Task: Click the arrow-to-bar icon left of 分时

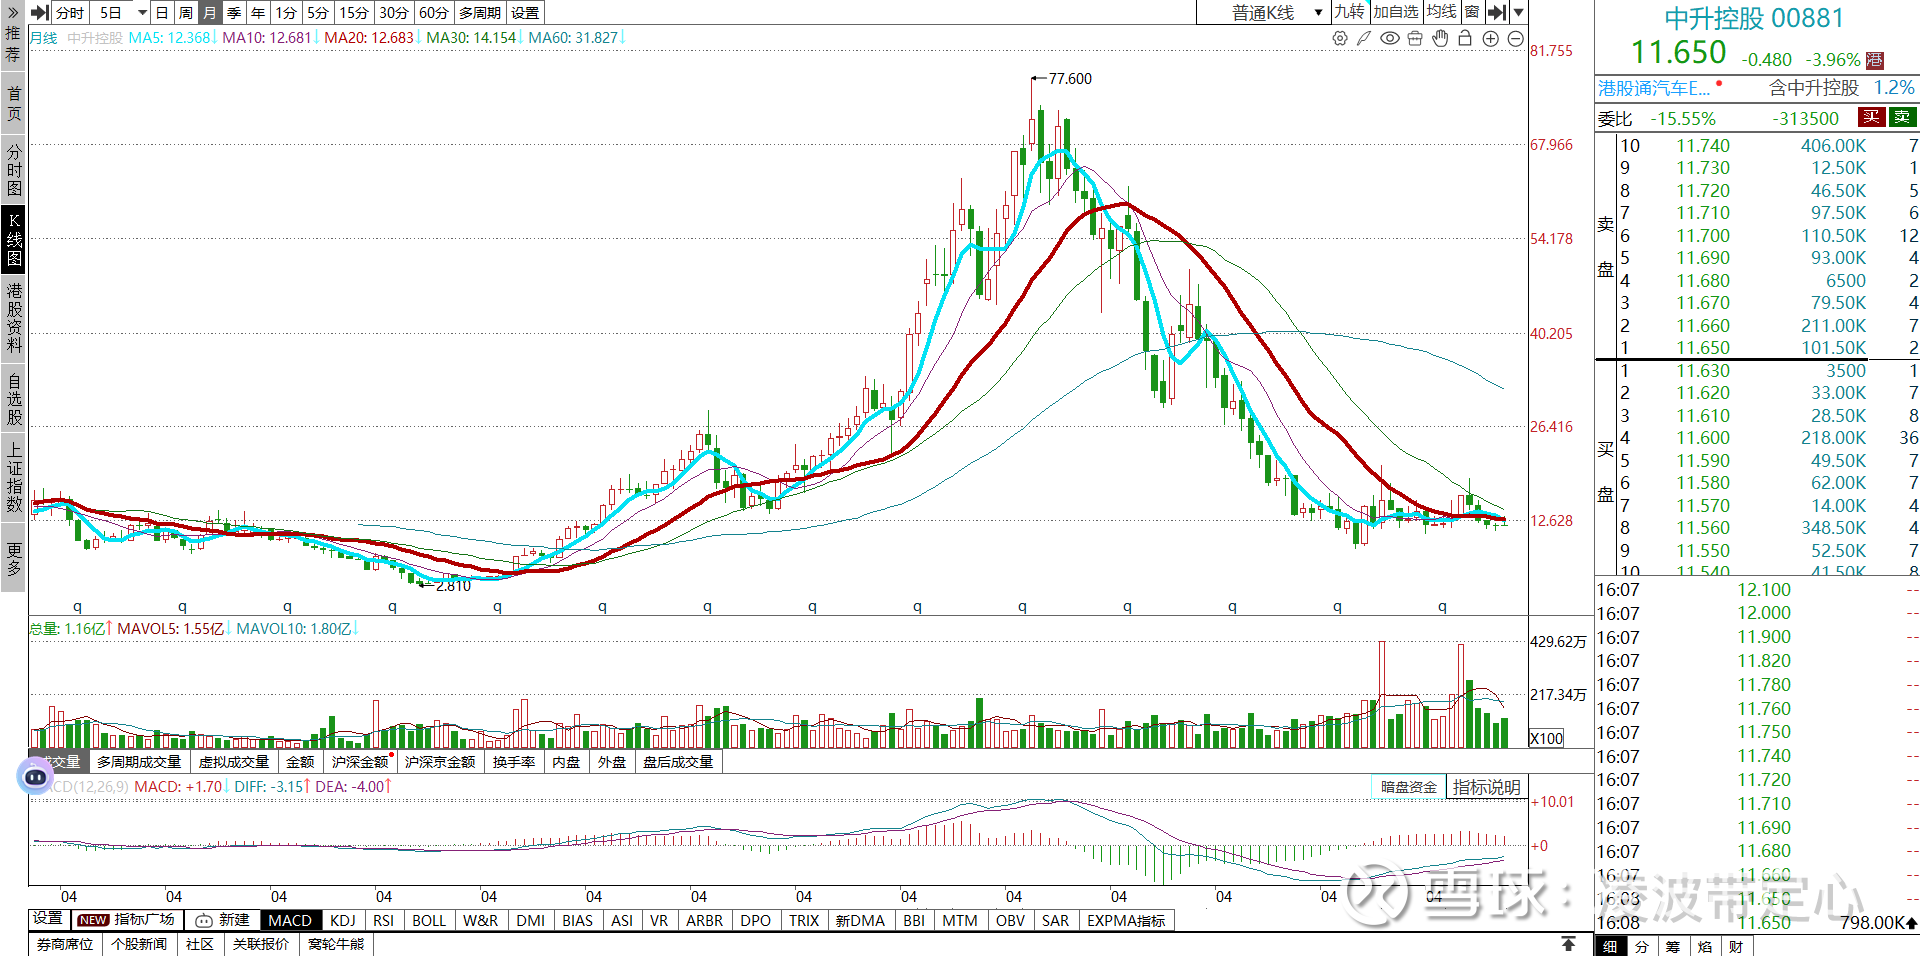Action: (40, 12)
